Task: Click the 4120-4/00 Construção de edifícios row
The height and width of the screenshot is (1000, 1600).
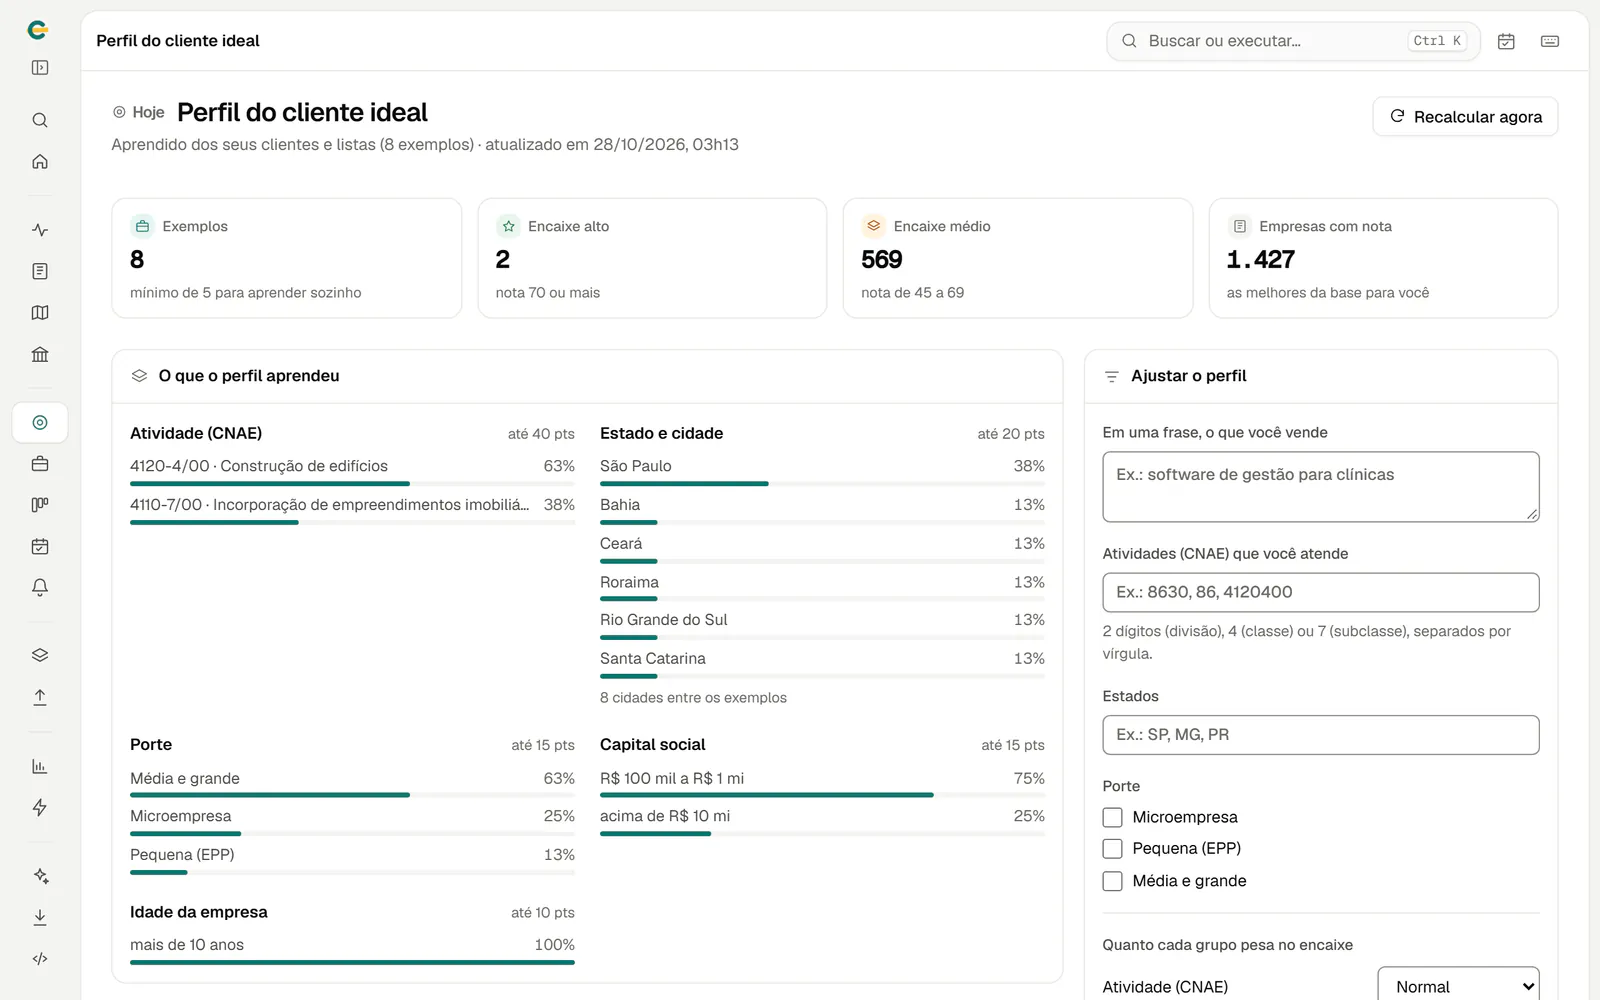Action: [x=352, y=470]
